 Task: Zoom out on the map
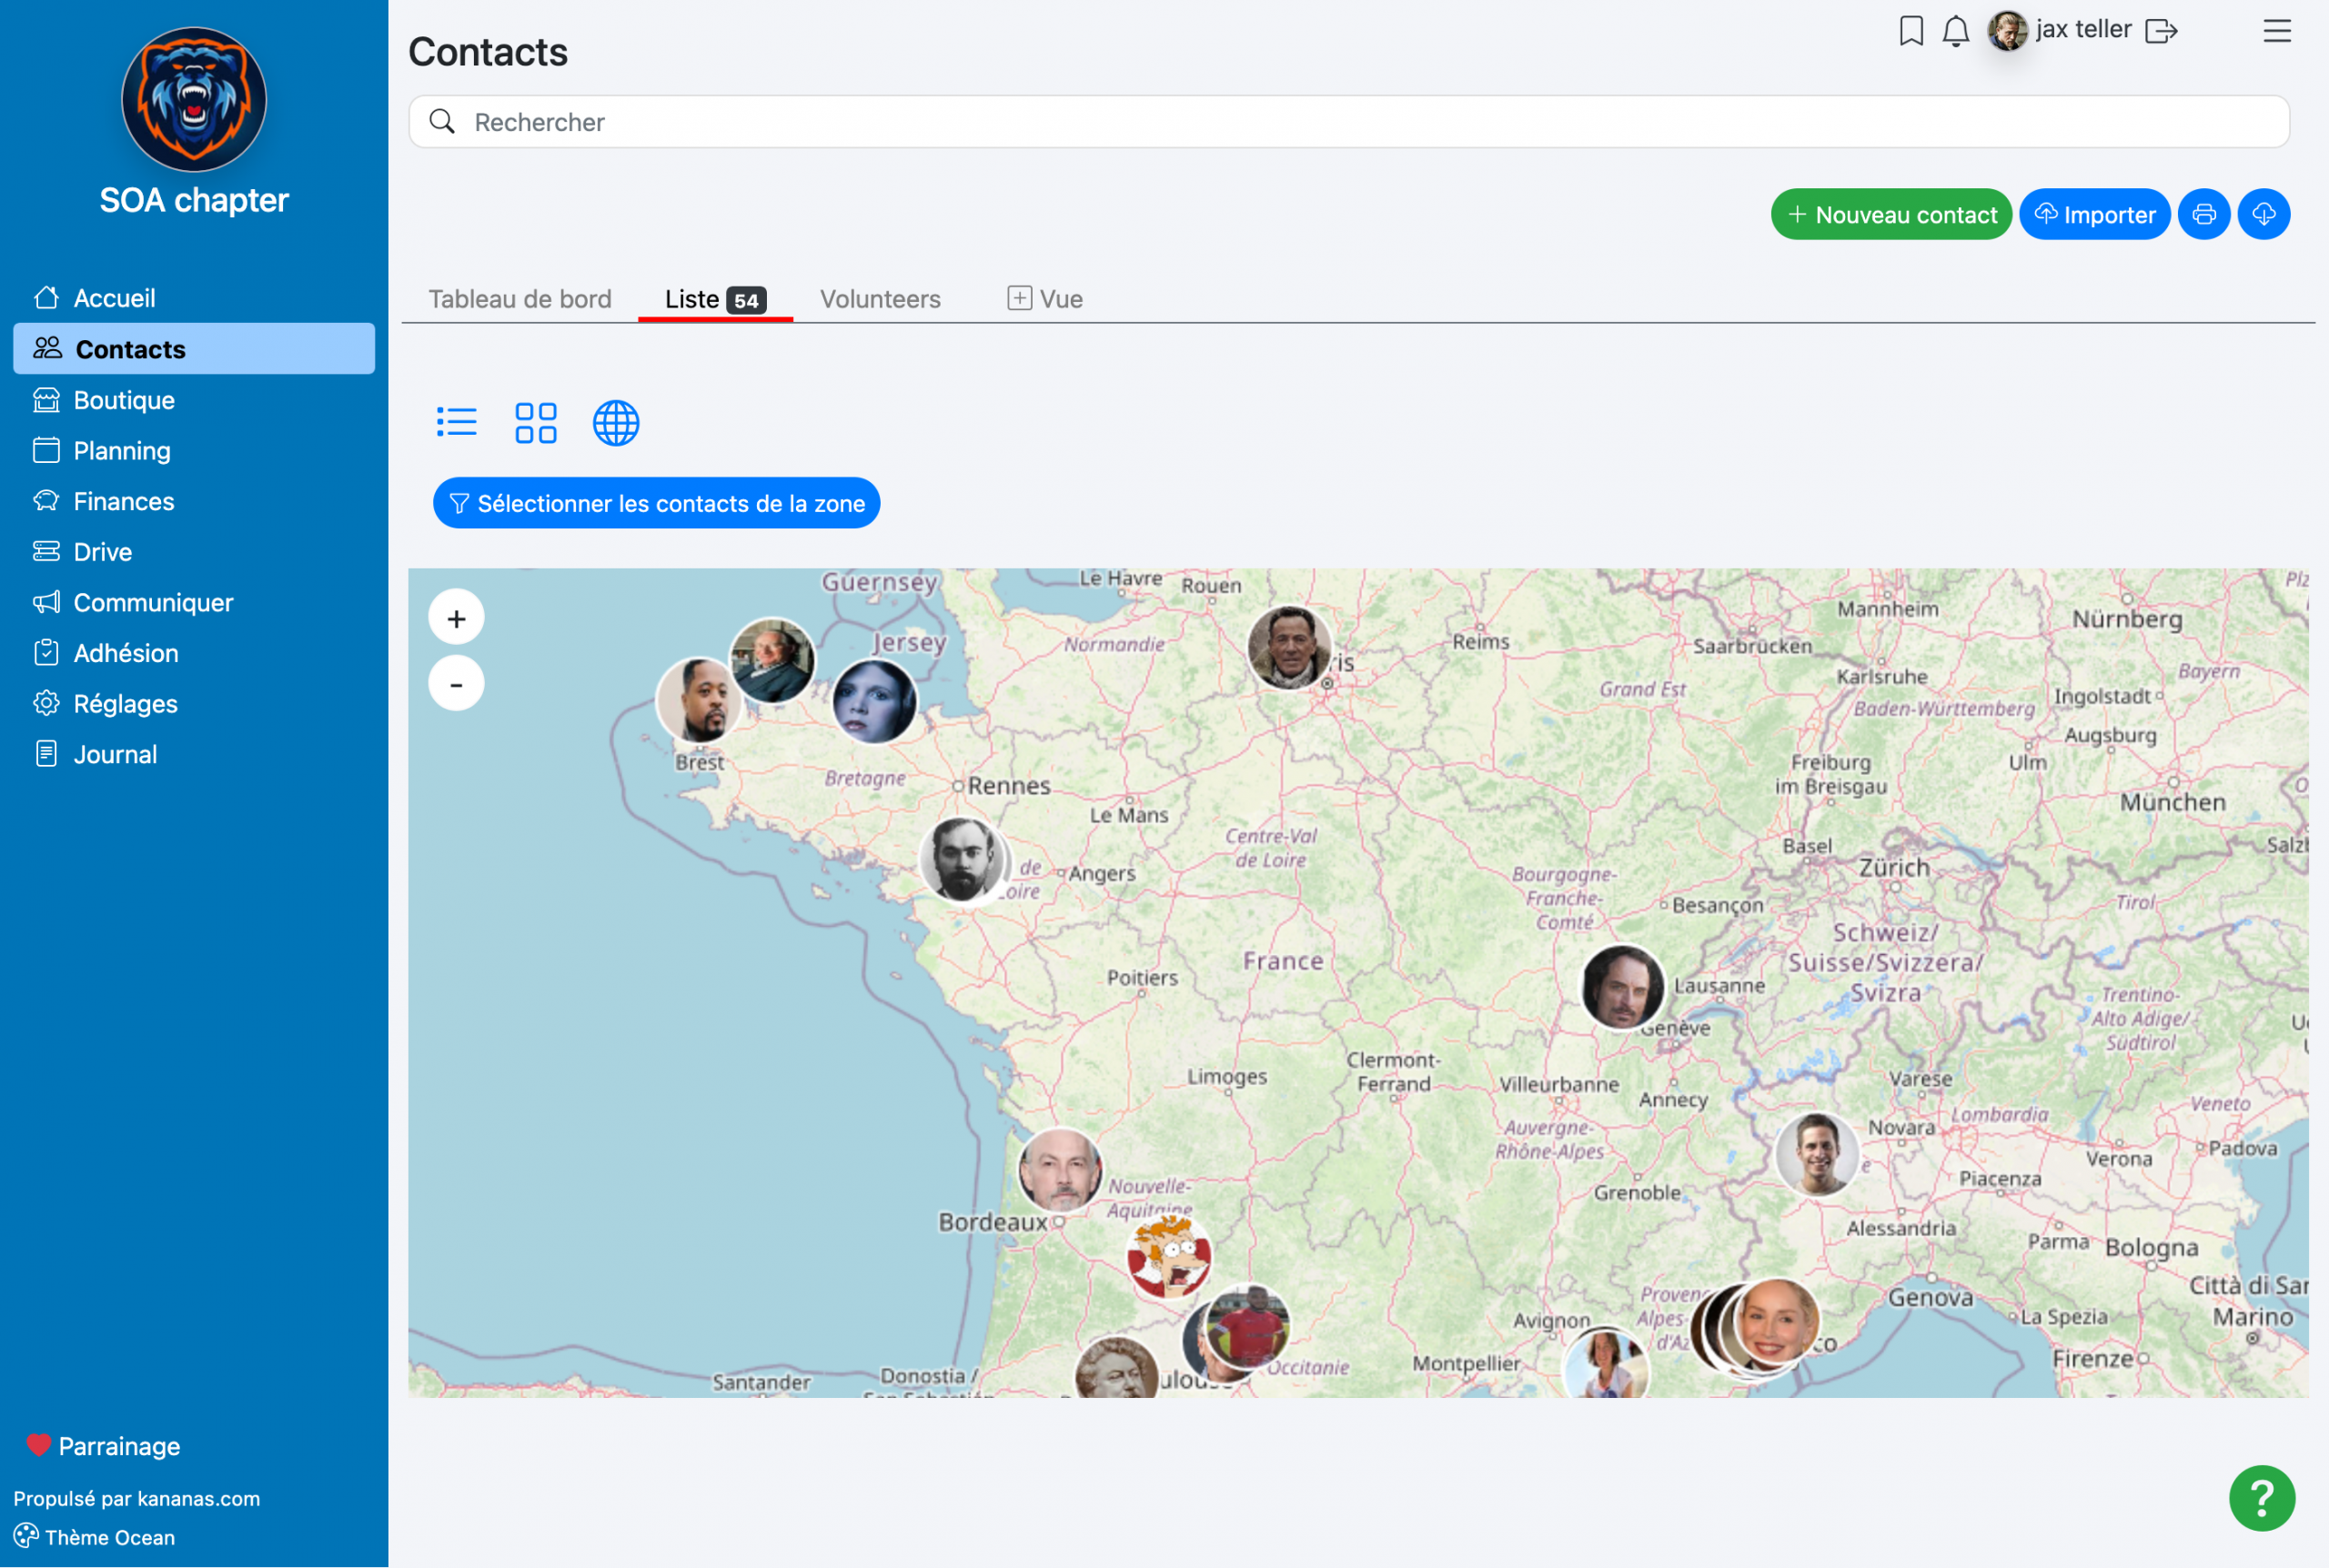456,684
